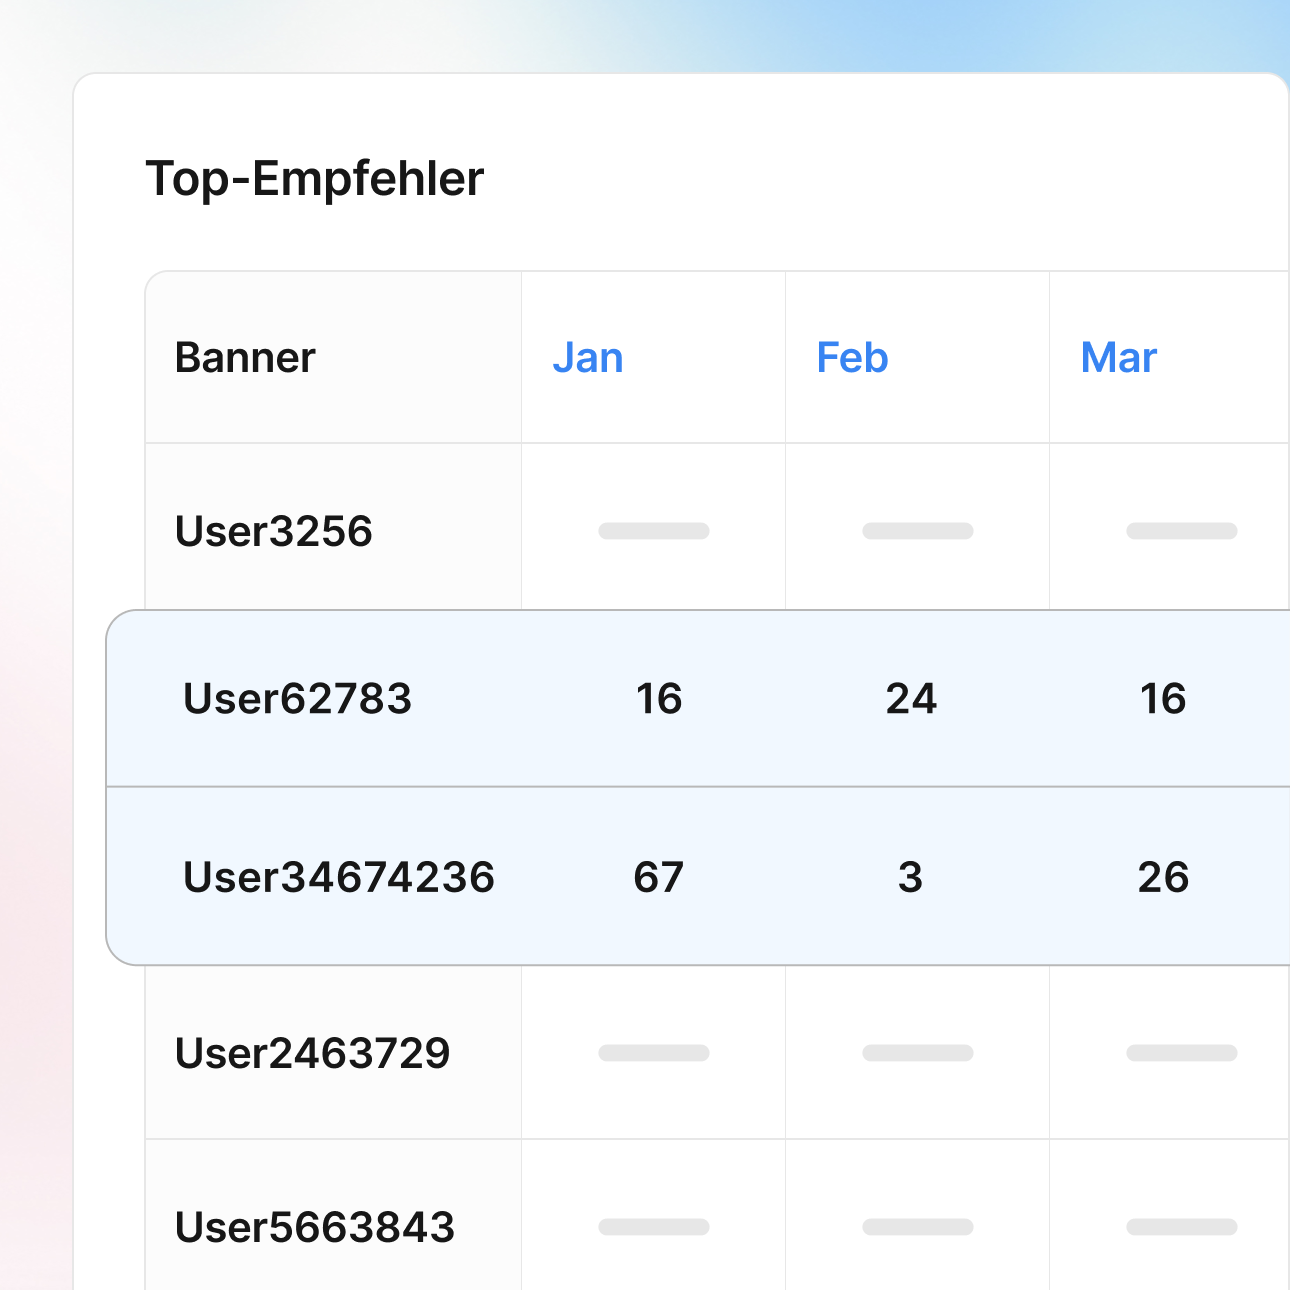Click Jan value 67 for User34674236
This screenshot has width=1290, height=1290.
click(659, 877)
